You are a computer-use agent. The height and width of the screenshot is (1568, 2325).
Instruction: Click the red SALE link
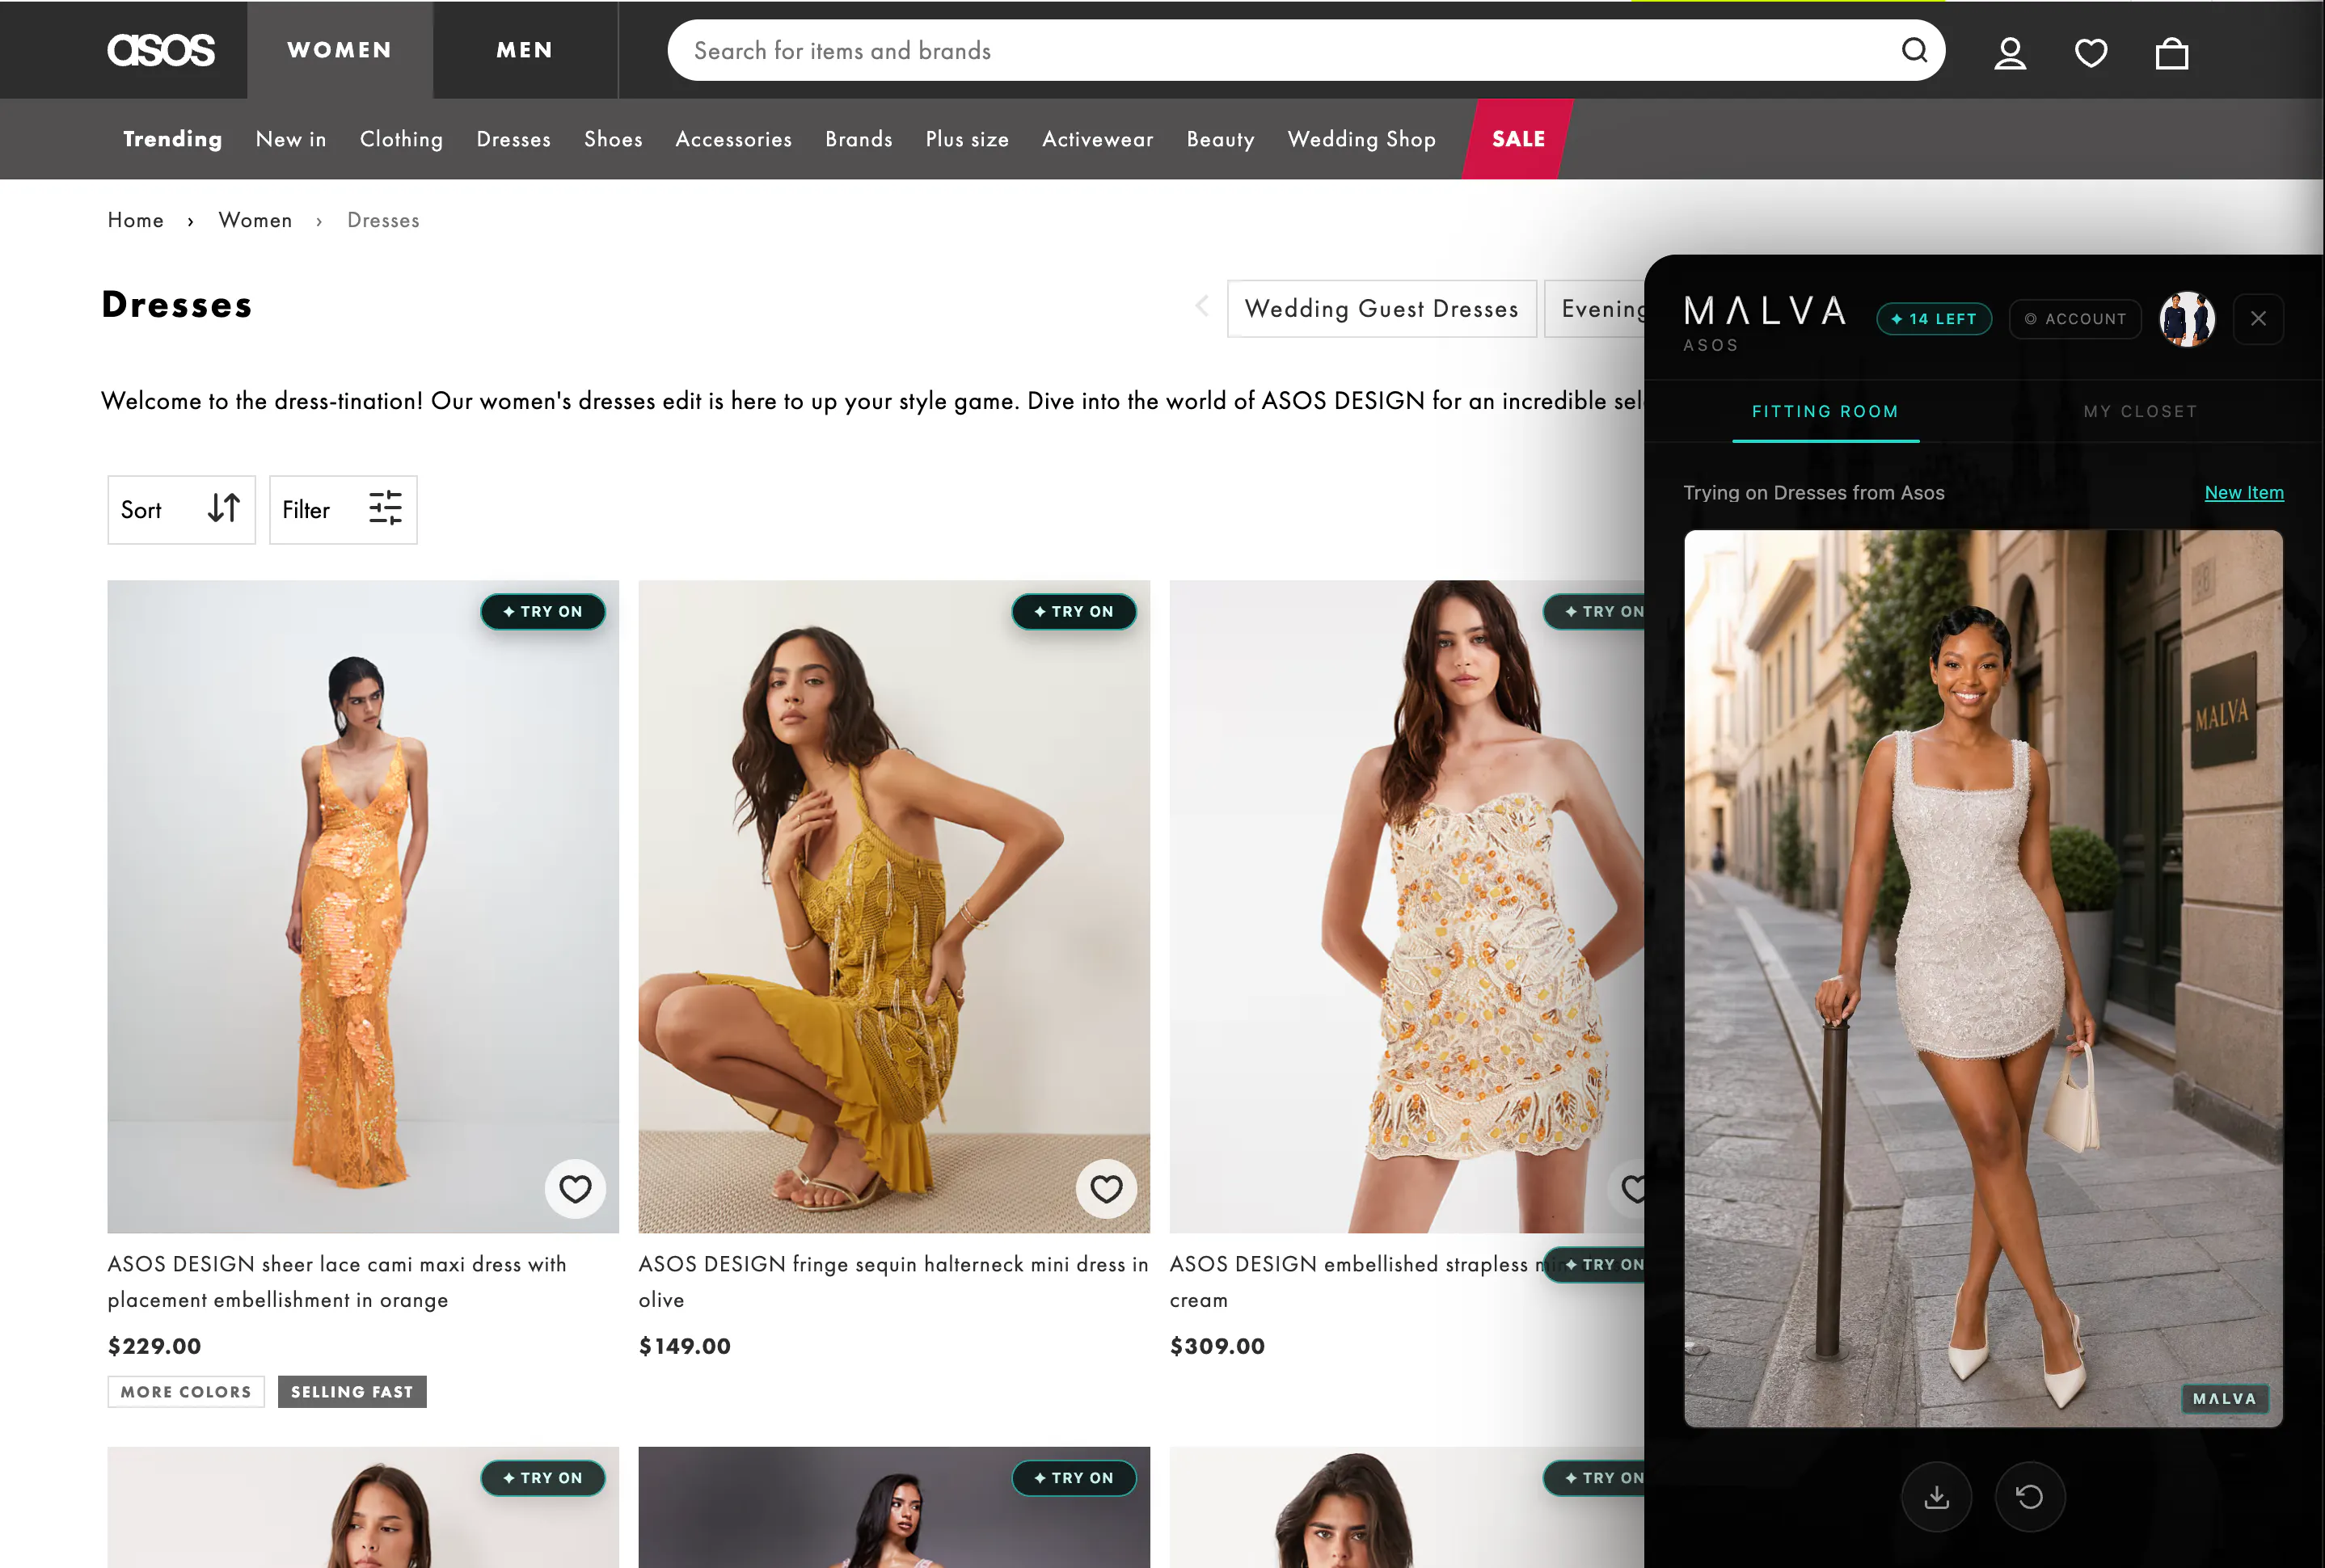coord(1518,139)
